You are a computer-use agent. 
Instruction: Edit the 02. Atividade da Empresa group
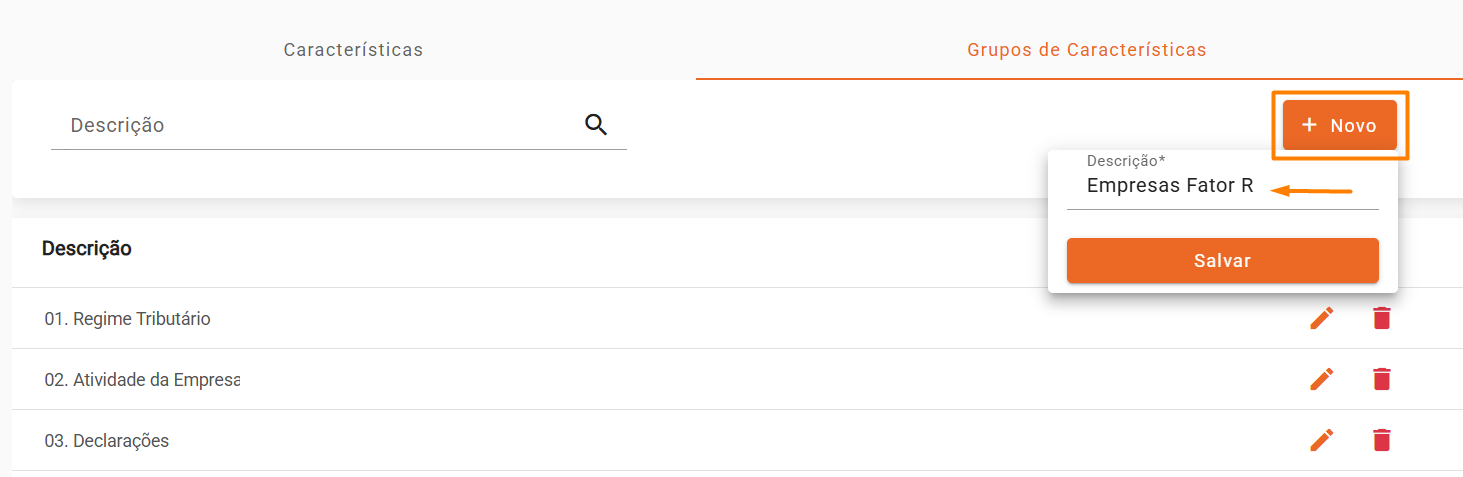pos(1322,379)
